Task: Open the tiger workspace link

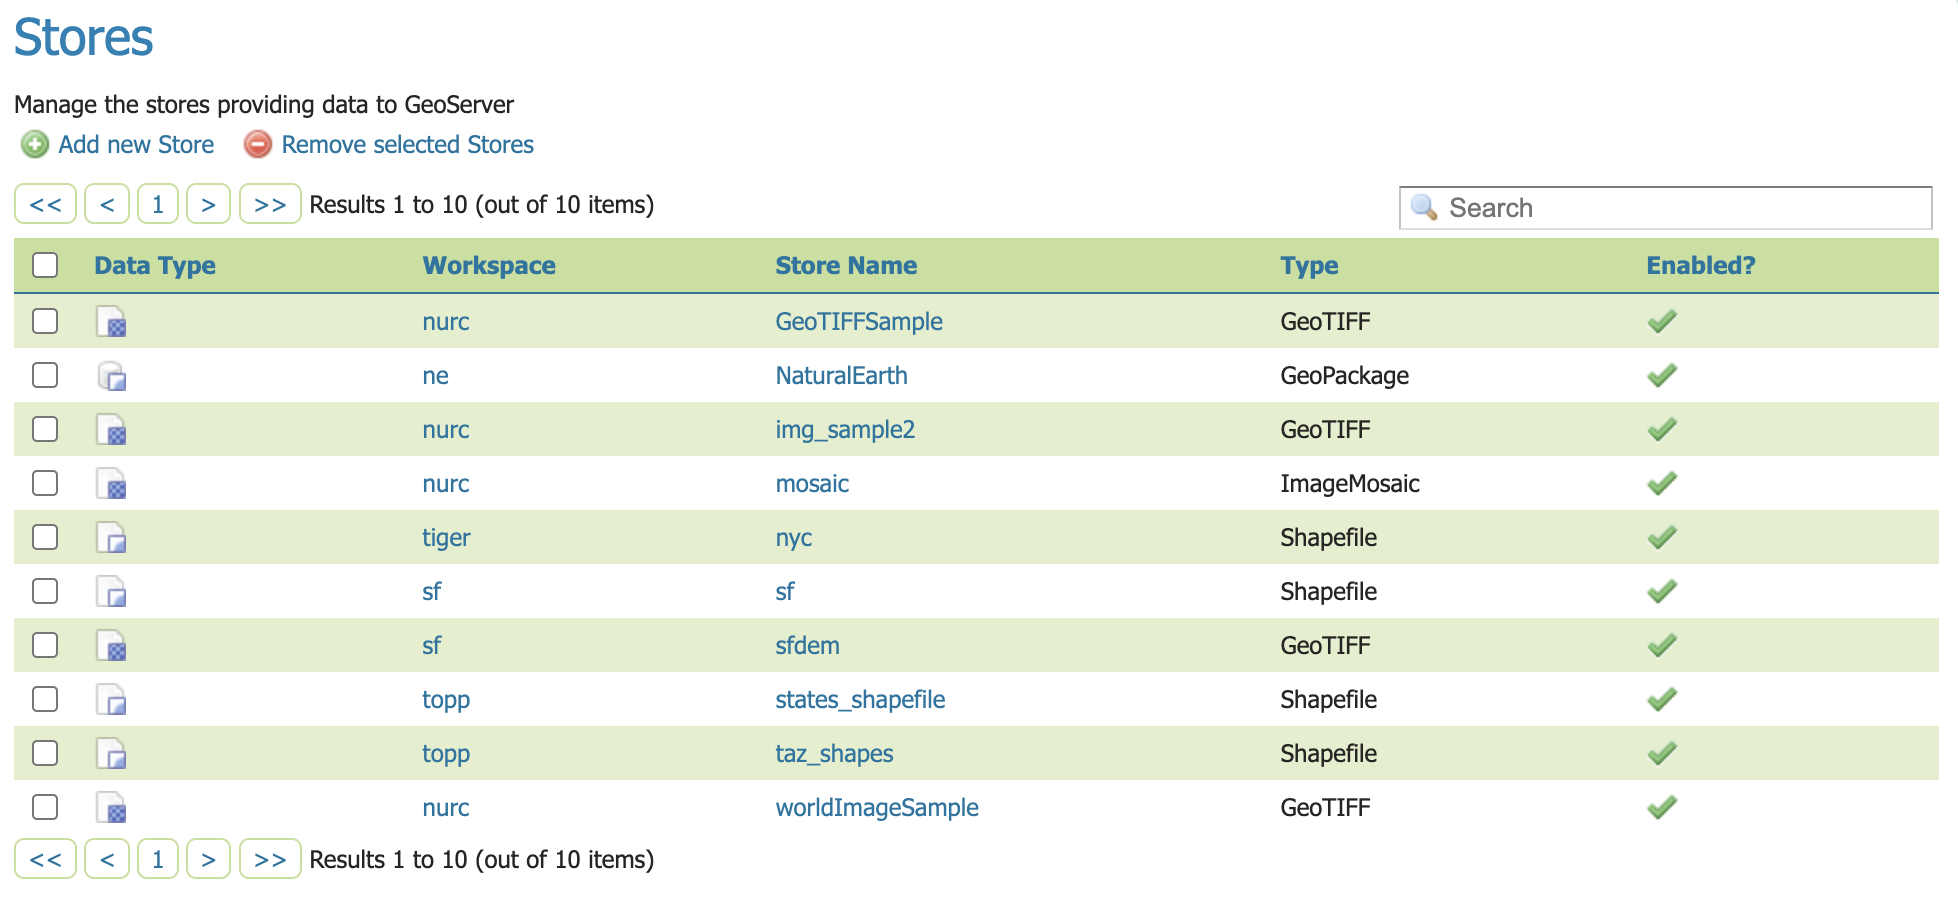Action: pyautogui.click(x=446, y=538)
